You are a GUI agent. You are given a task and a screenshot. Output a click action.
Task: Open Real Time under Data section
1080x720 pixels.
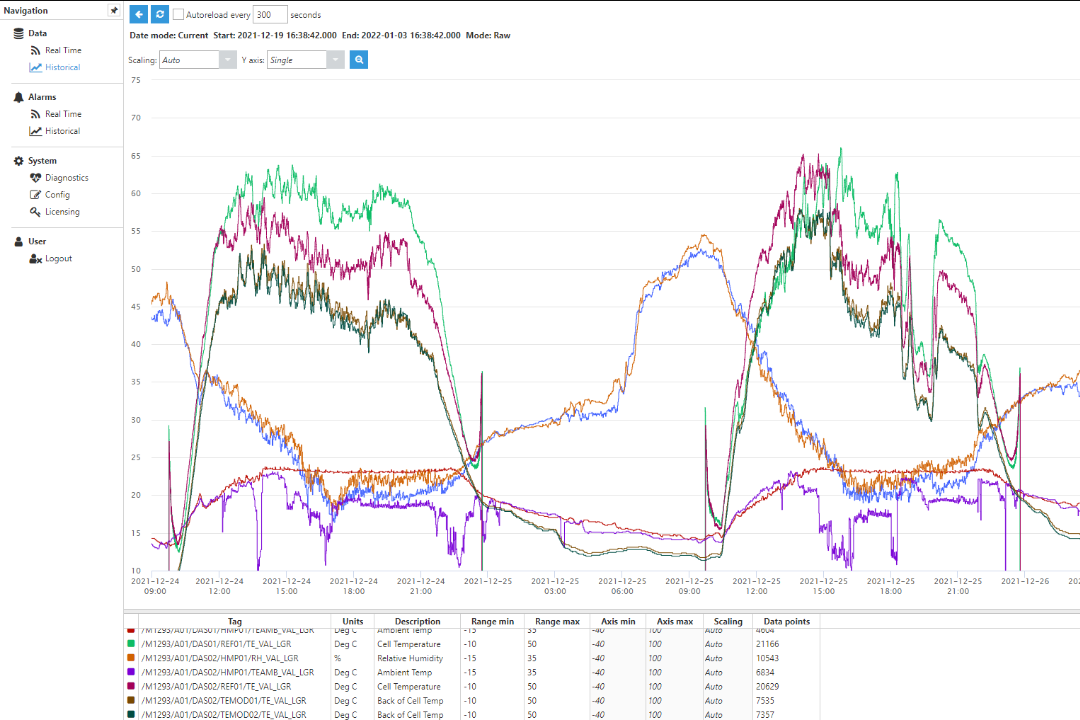pos(63,50)
